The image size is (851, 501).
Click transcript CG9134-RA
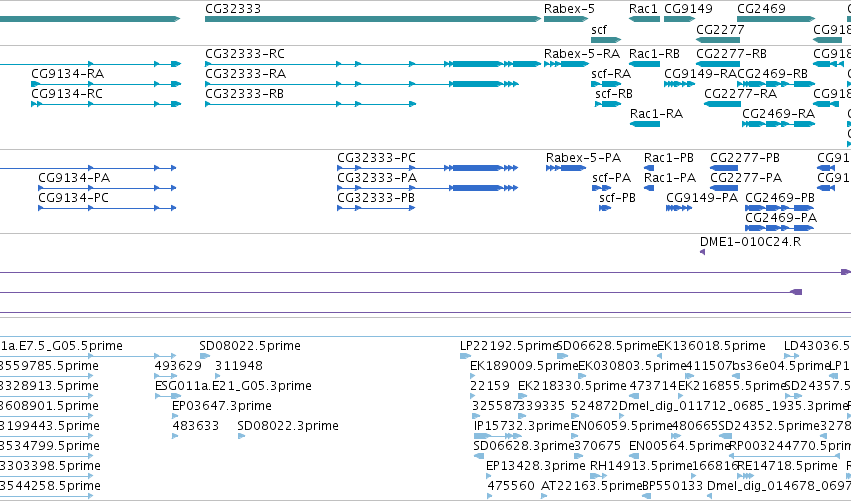point(106,84)
